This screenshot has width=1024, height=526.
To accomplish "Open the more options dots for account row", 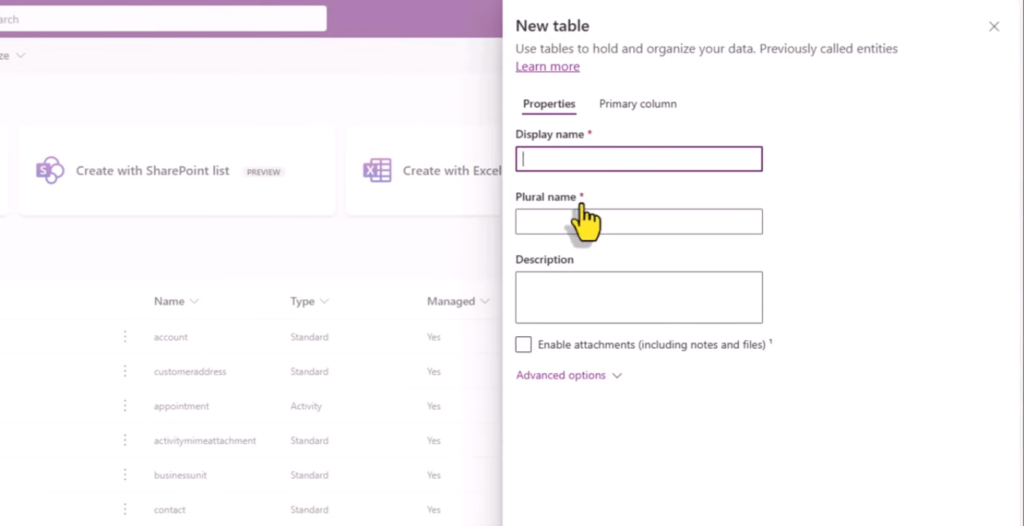I will click(125, 337).
